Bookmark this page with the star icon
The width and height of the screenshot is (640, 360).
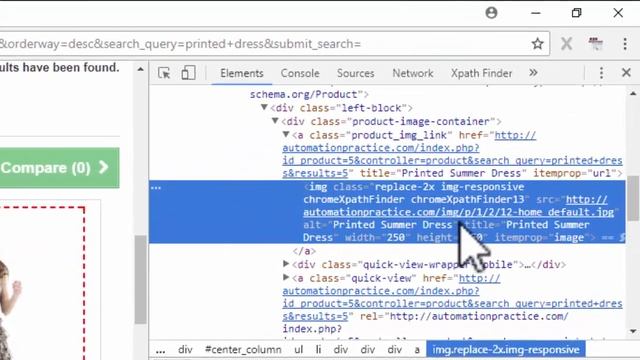point(537,44)
